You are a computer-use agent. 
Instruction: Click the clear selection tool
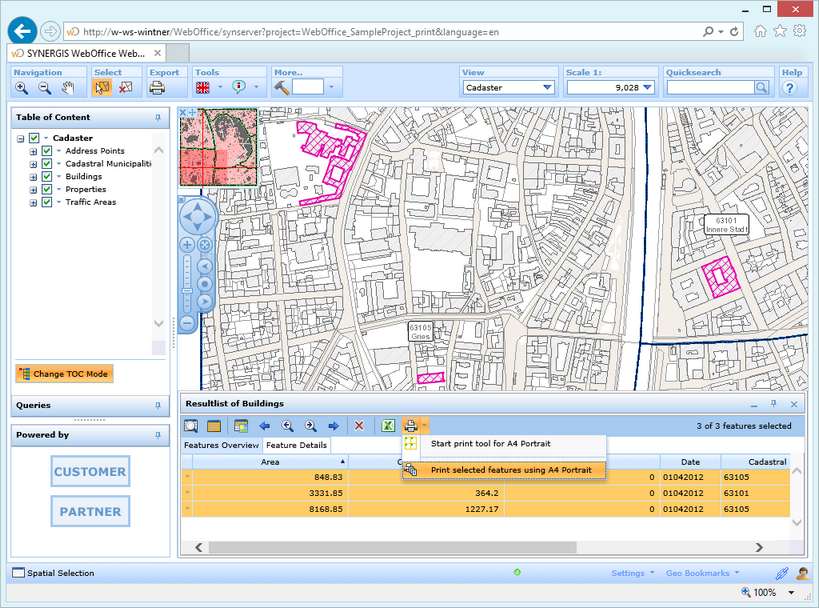tap(126, 88)
